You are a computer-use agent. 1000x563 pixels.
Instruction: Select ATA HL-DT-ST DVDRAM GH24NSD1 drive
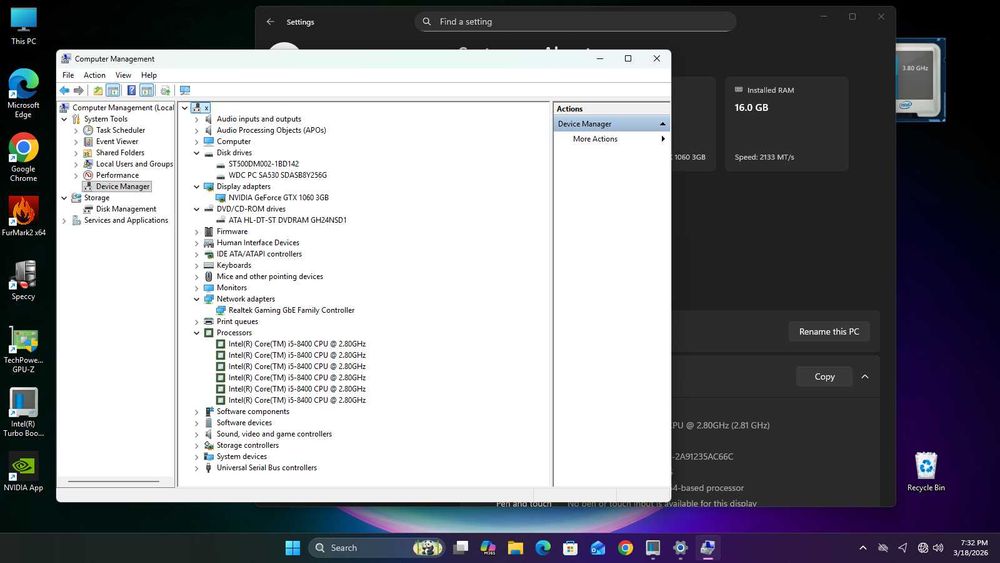tap(287, 221)
